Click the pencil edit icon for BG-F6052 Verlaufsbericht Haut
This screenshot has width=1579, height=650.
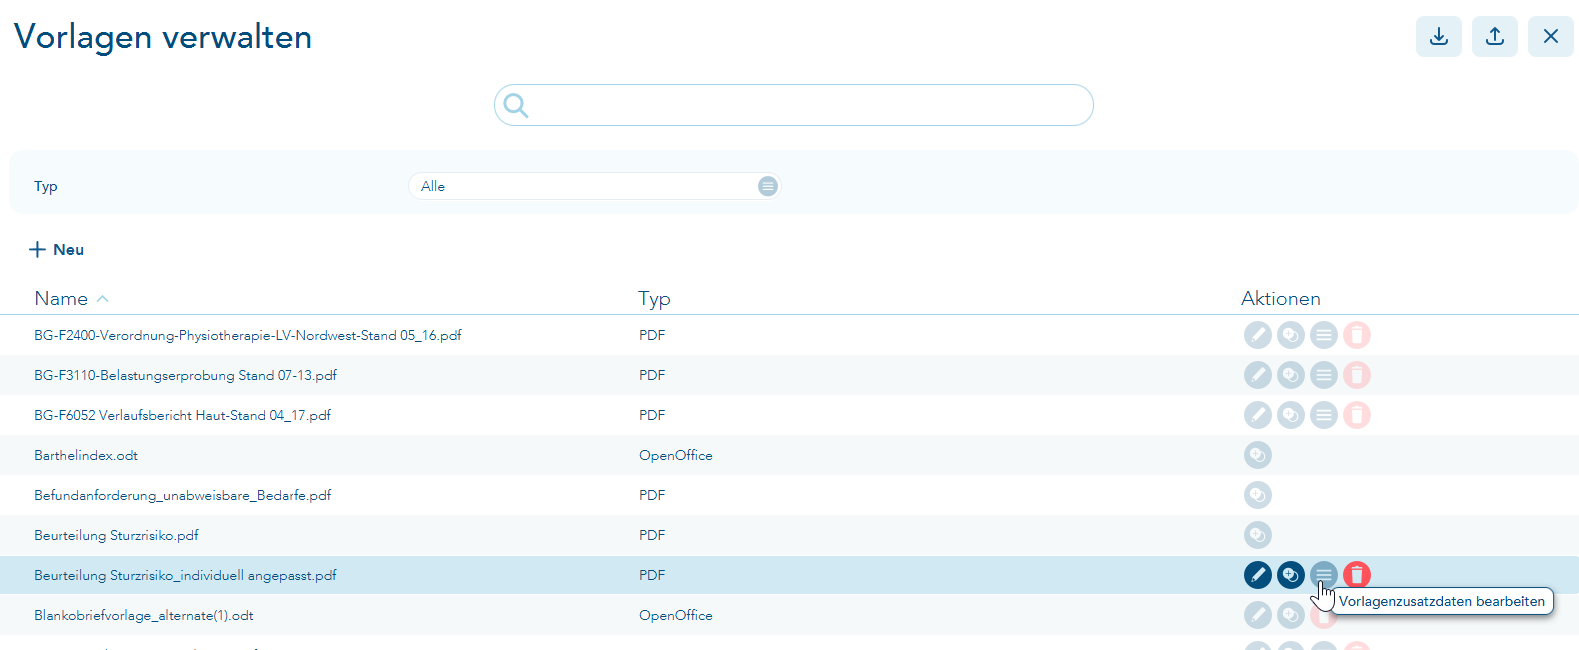point(1258,415)
